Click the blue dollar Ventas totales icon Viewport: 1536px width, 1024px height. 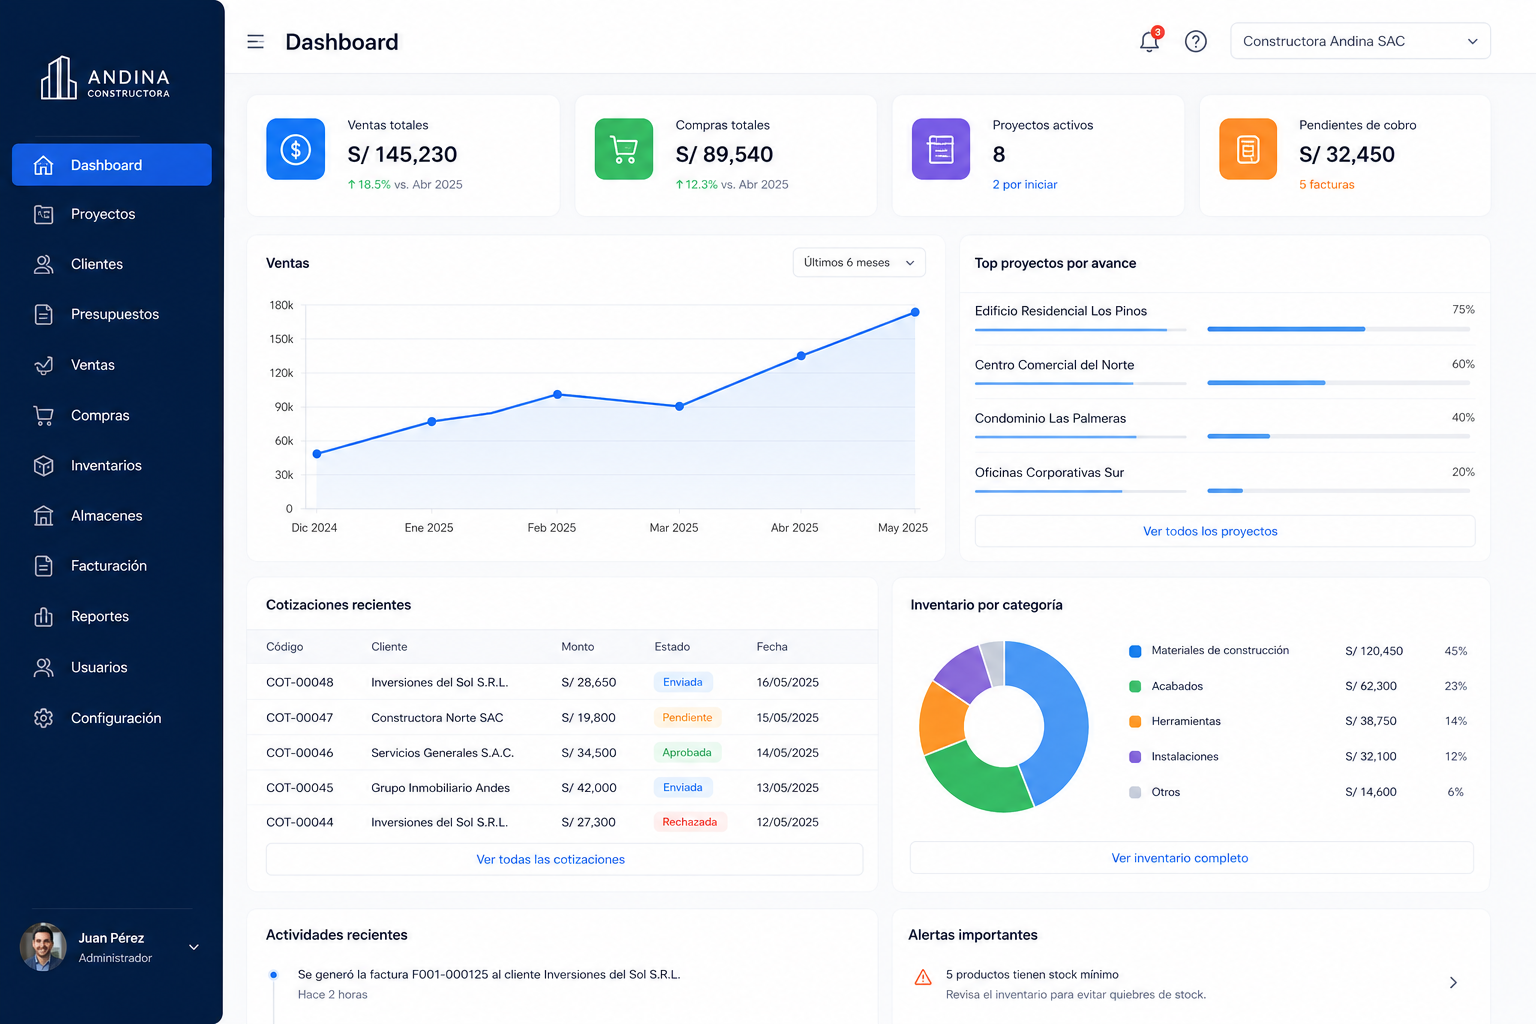pyautogui.click(x=295, y=149)
